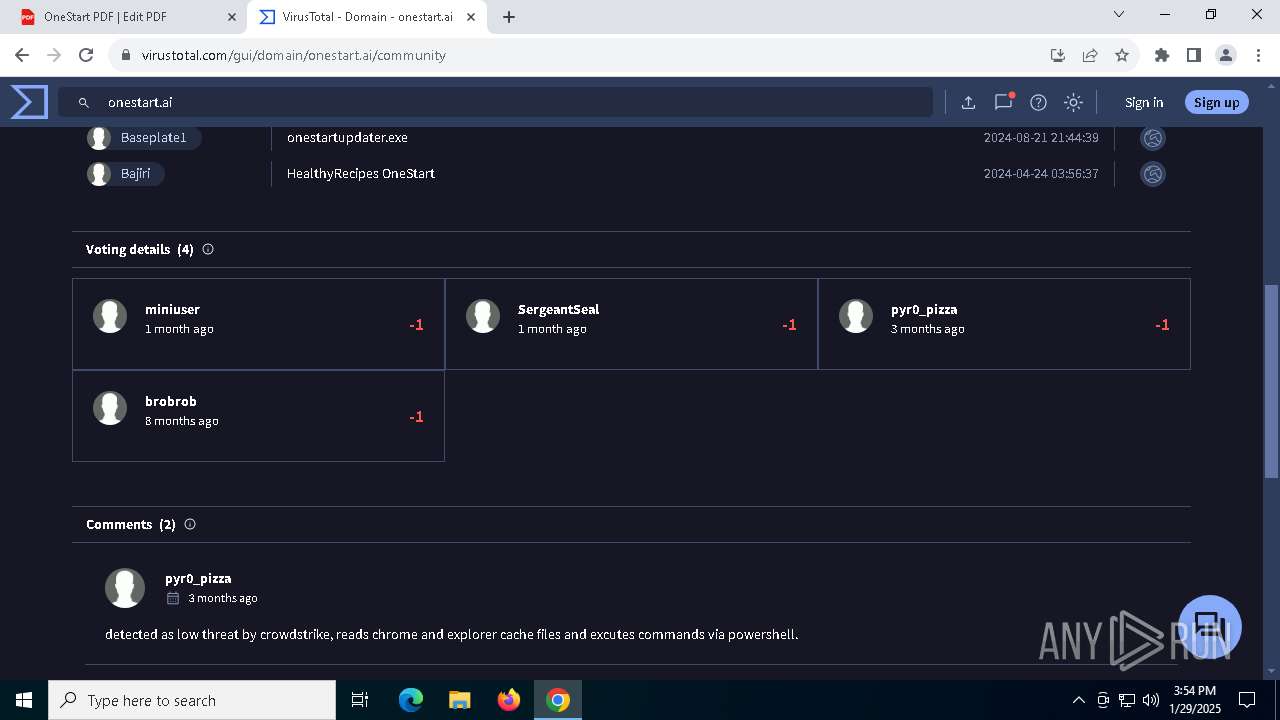Toggle light/dark theme sun icon
1280x720 pixels.
tap(1073, 102)
